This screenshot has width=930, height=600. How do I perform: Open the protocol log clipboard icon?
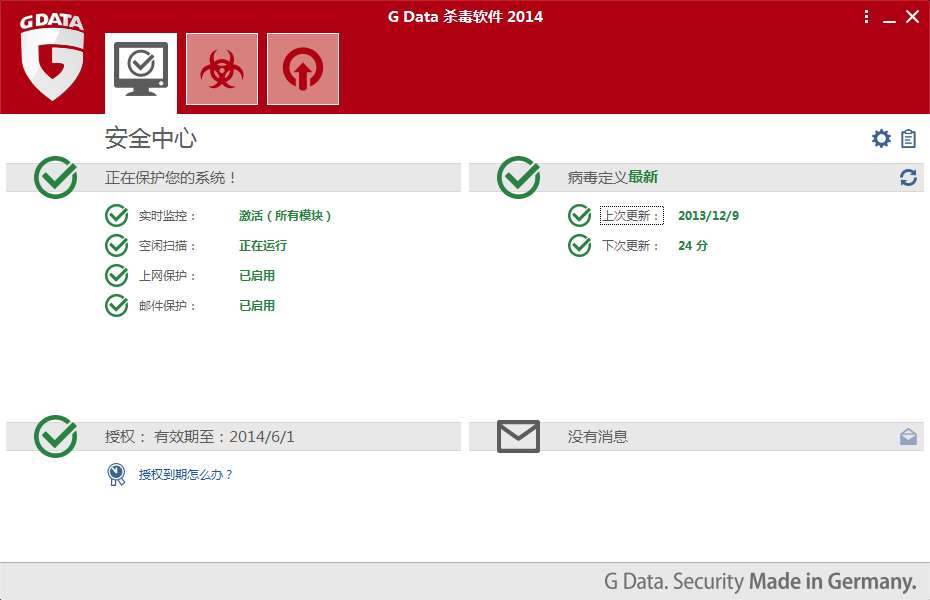tap(908, 139)
